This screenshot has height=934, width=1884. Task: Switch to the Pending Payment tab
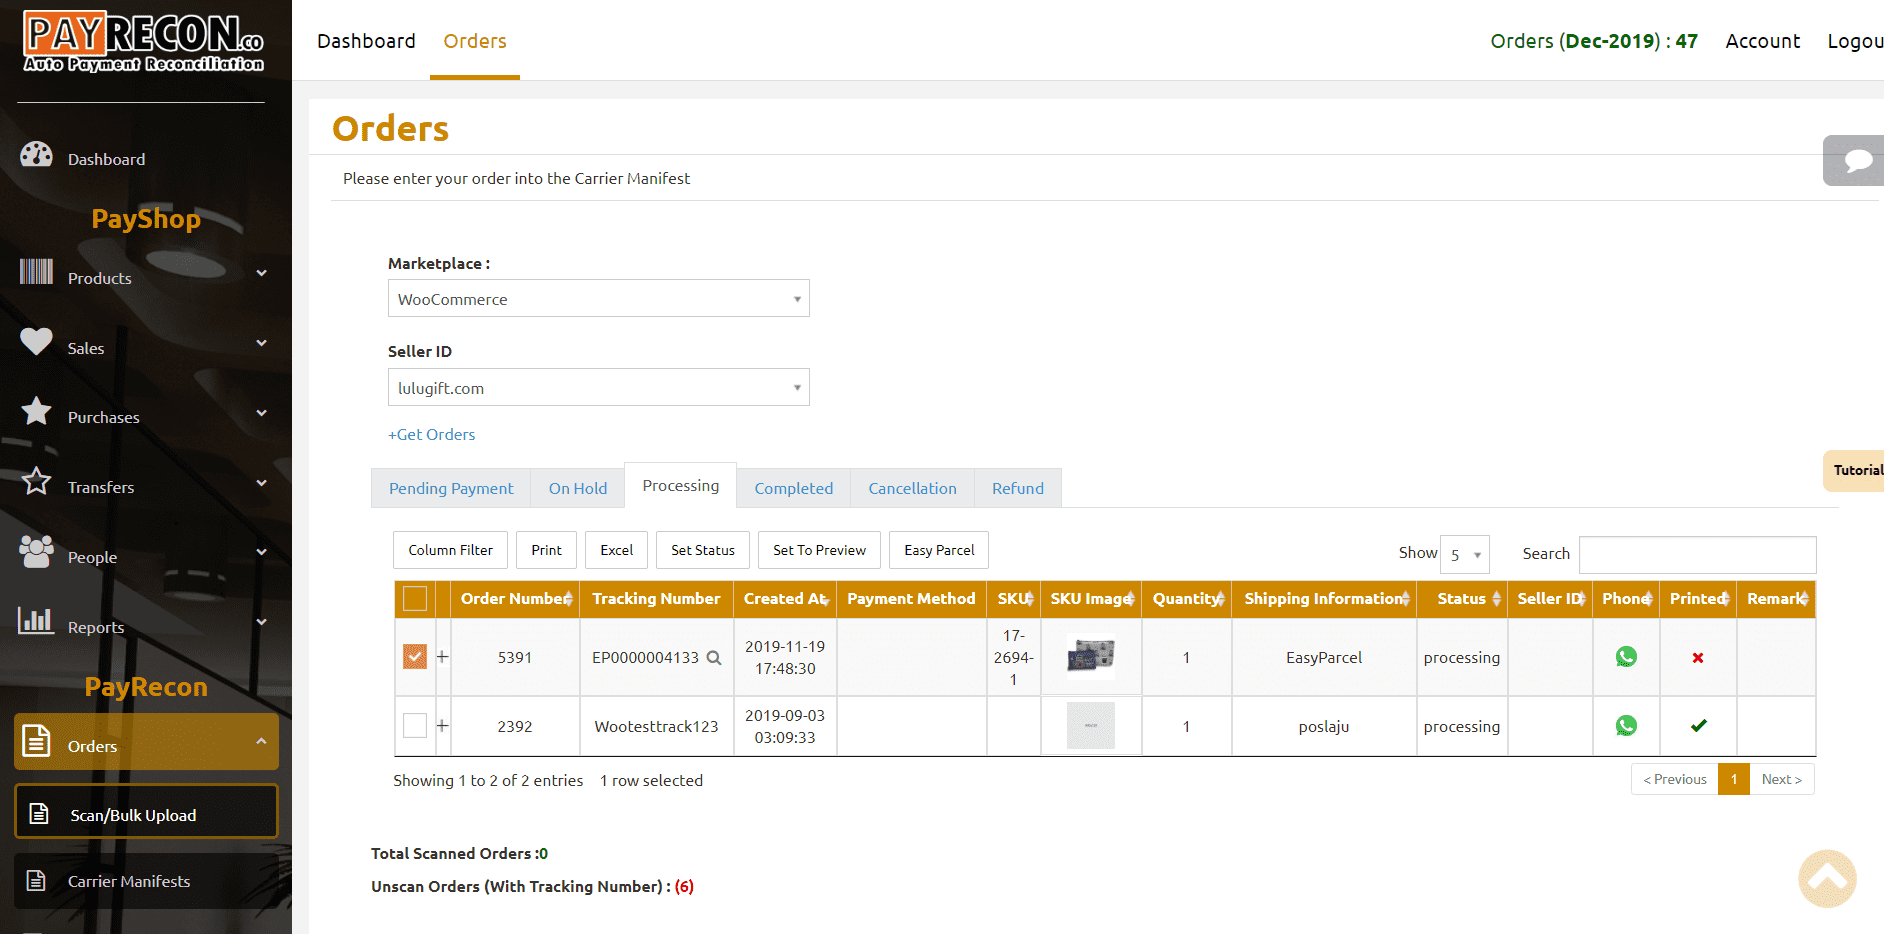click(x=451, y=488)
